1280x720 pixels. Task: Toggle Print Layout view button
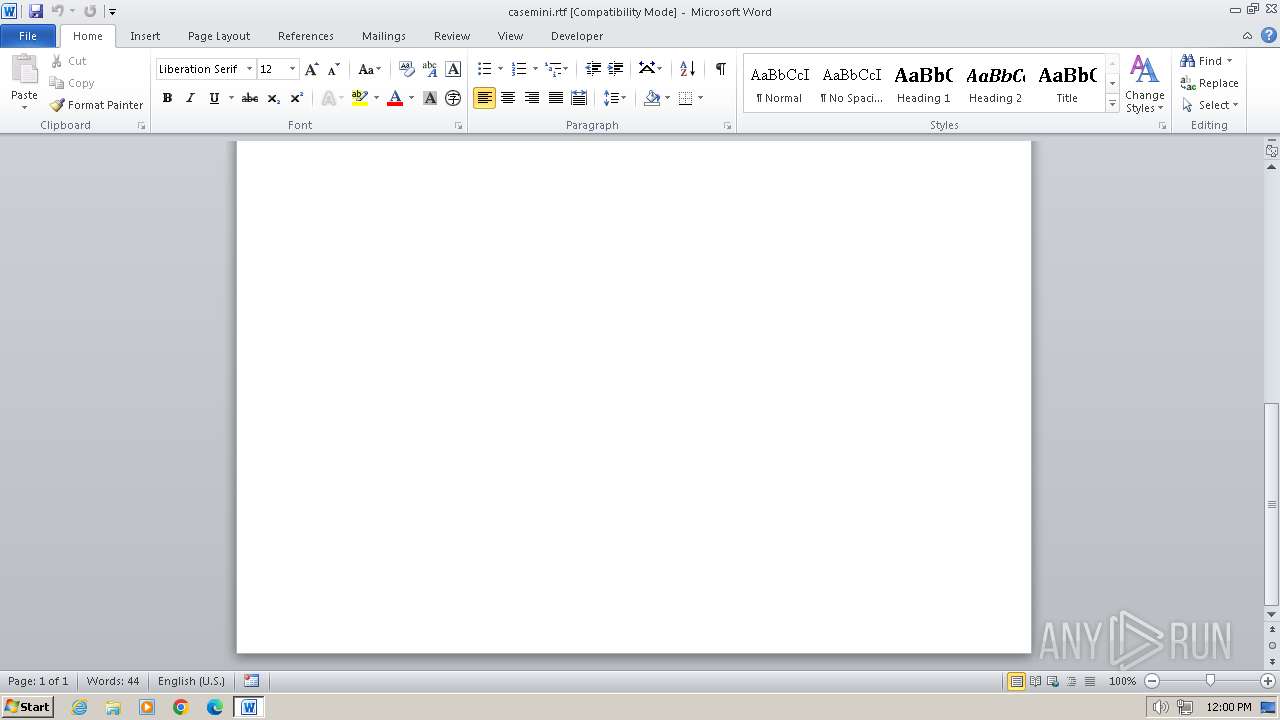[1016, 681]
